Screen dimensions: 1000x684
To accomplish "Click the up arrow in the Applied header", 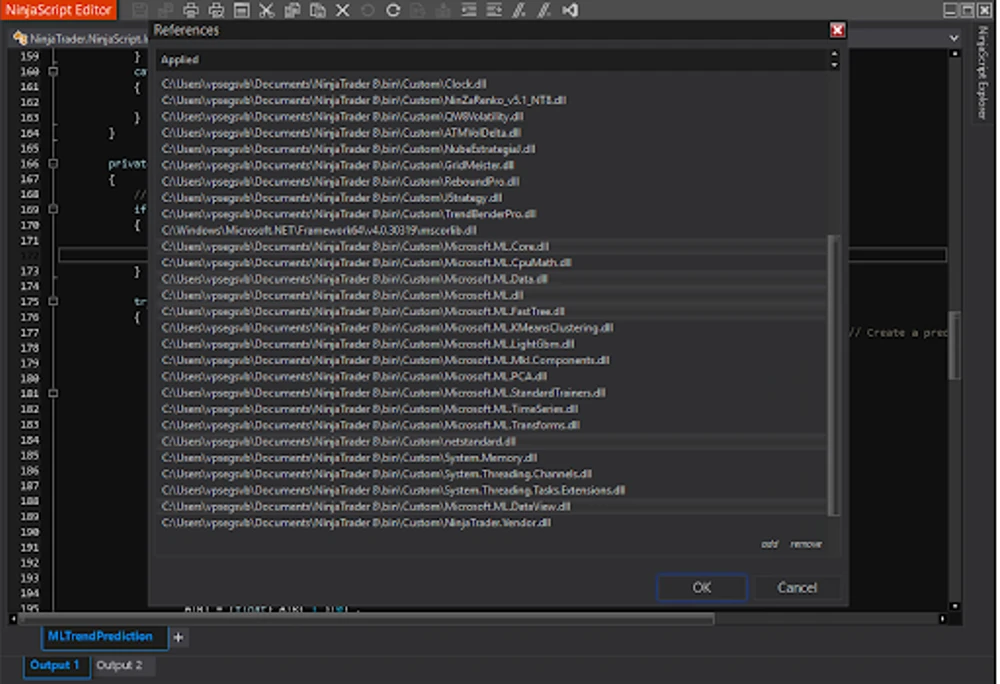I will click(x=834, y=54).
